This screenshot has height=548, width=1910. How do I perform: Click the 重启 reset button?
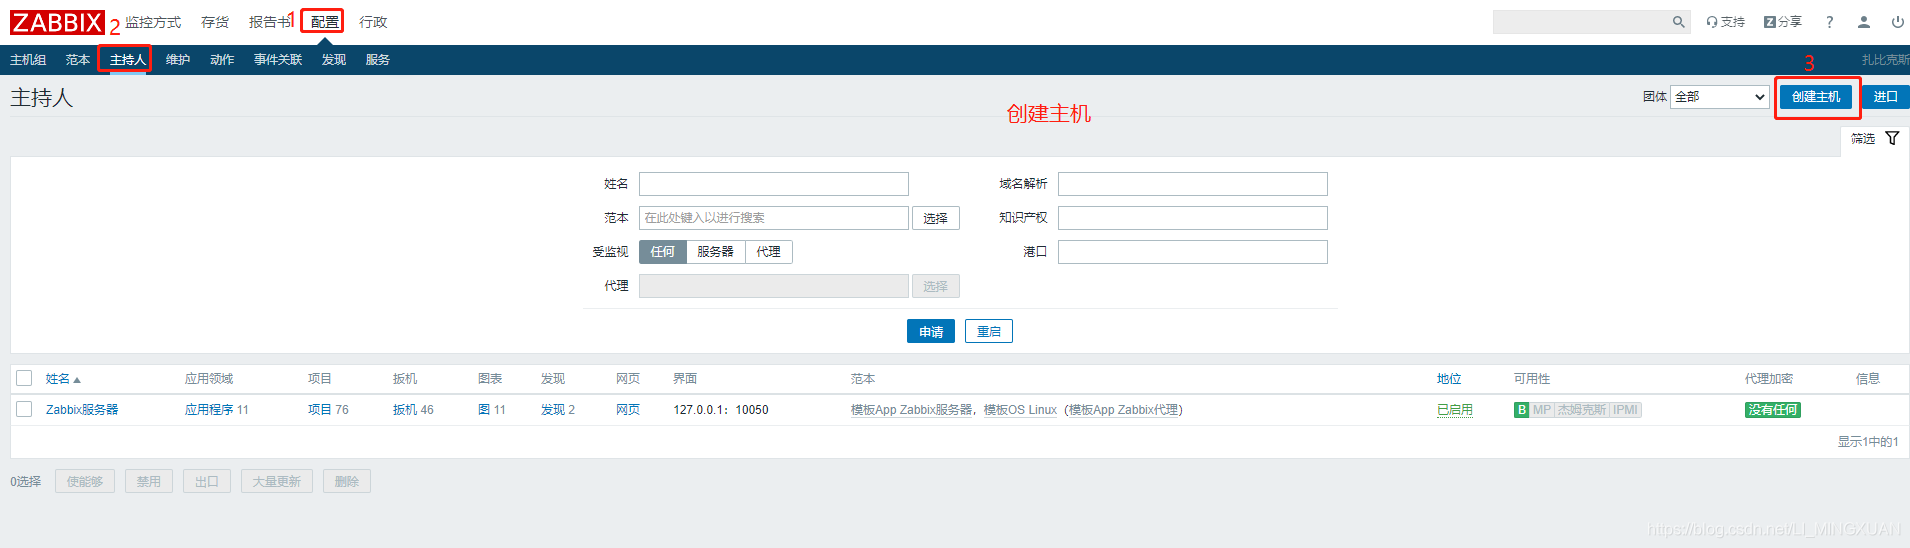click(x=989, y=332)
